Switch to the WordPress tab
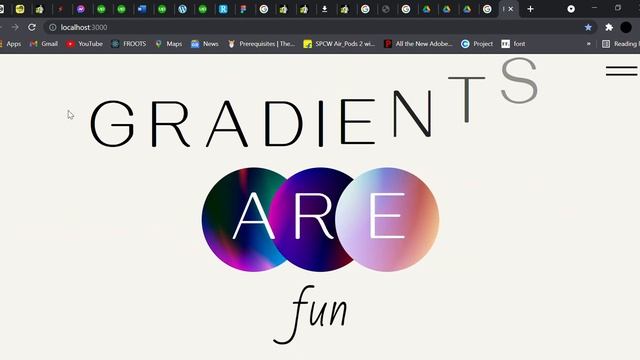640x360 pixels. click(x=182, y=9)
